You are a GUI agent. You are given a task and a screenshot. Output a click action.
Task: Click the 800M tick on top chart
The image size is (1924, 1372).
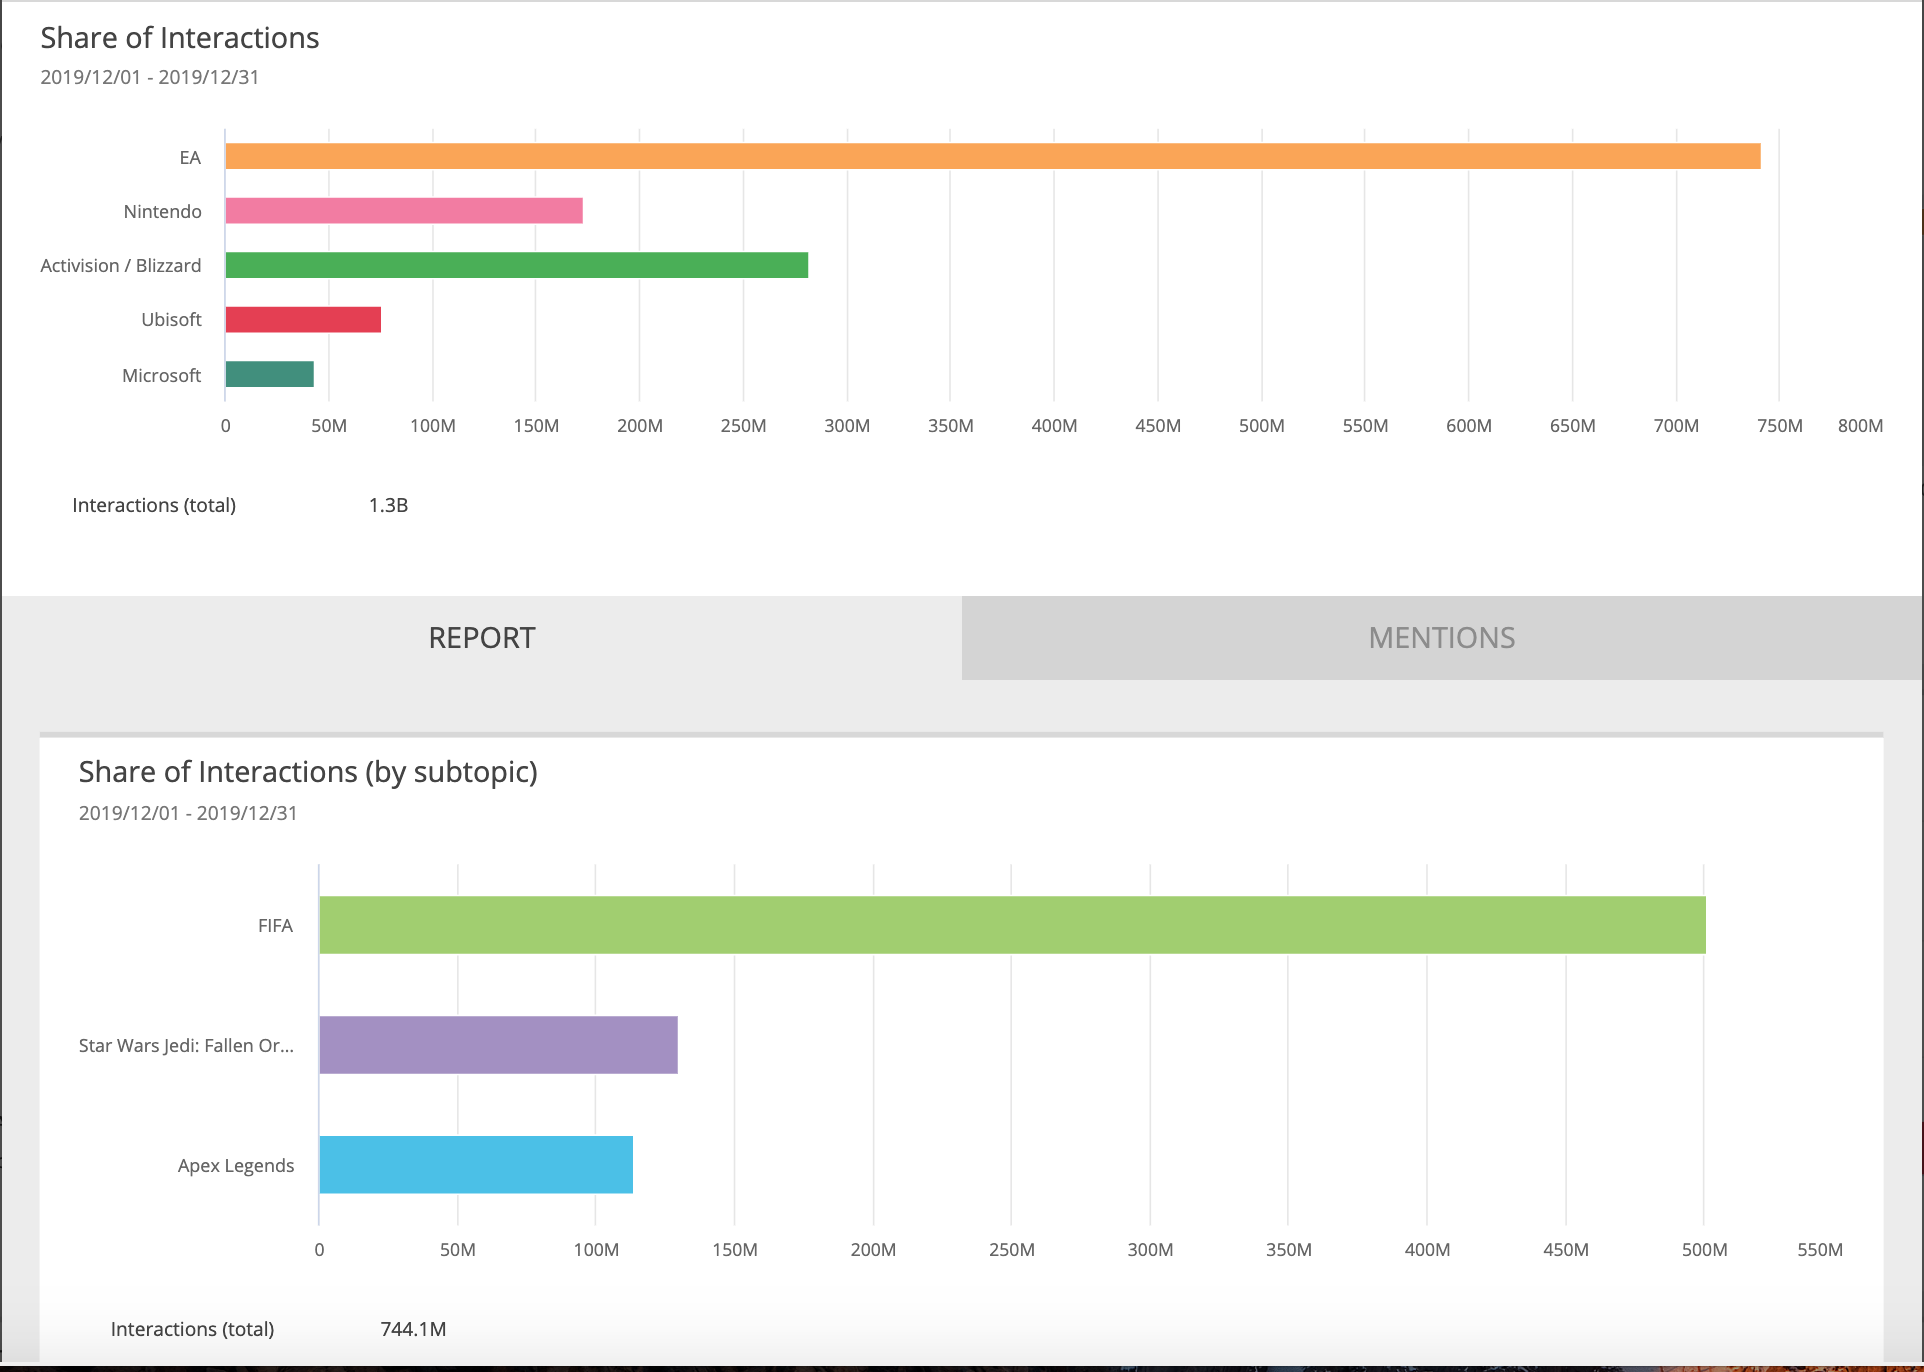[1860, 426]
